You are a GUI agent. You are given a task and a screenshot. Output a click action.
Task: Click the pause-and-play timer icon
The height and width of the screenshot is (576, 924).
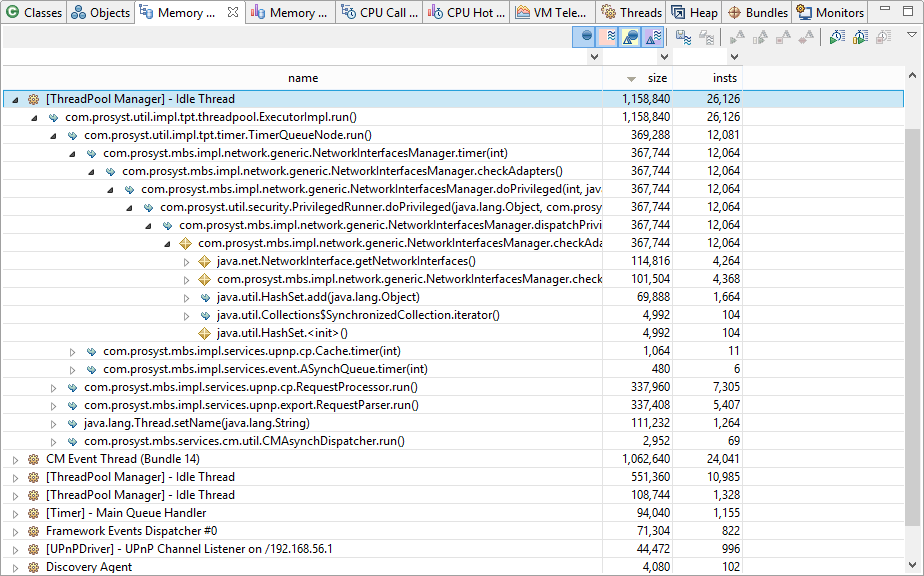click(860, 37)
